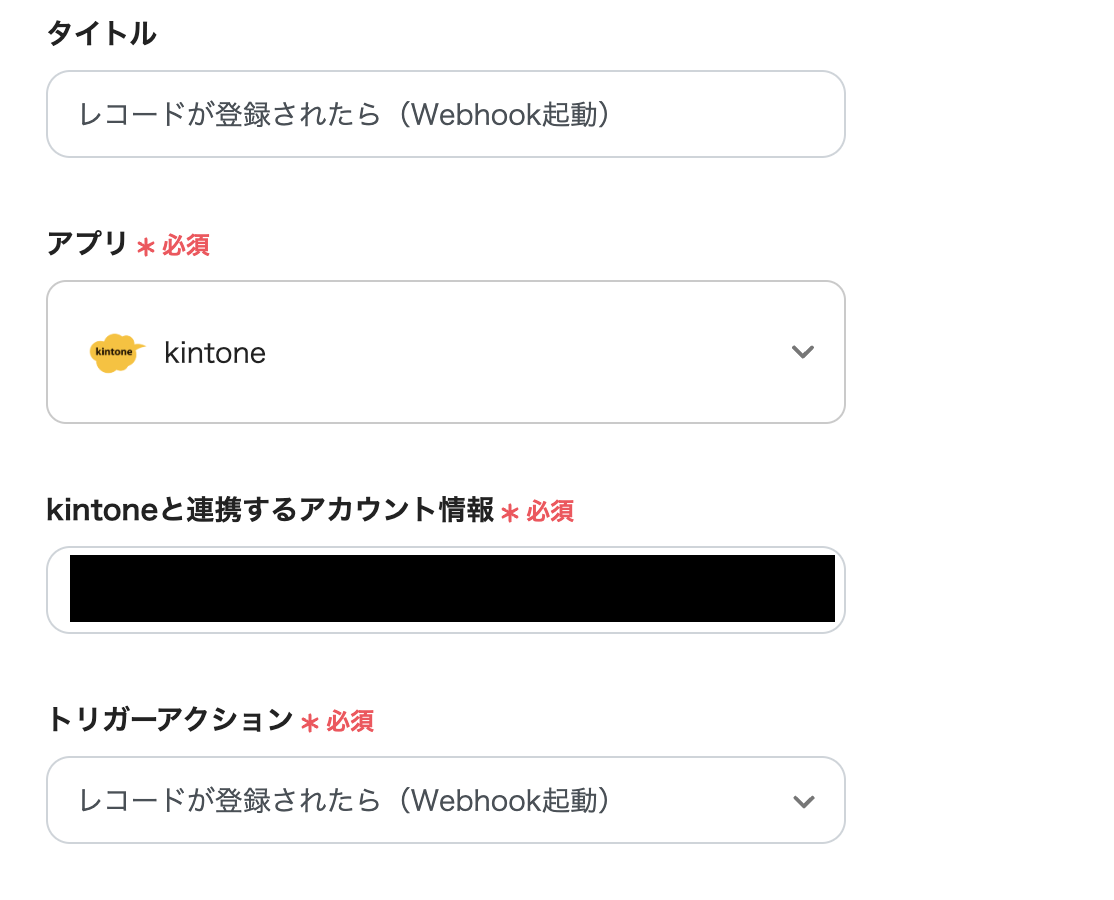Image resolution: width=1114 pixels, height=900 pixels.
Task: Click the red asterisk beside トリガーアクション
Action: click(x=310, y=723)
